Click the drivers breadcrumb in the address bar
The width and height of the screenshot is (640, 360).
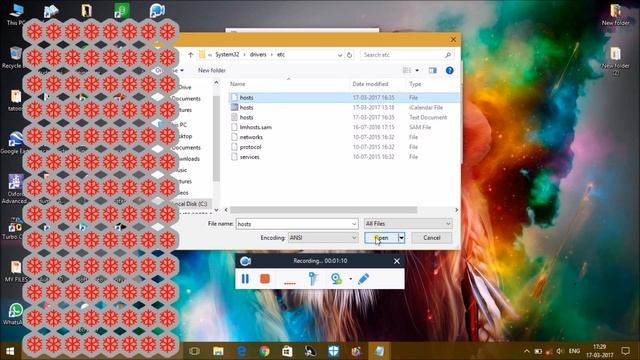point(258,55)
